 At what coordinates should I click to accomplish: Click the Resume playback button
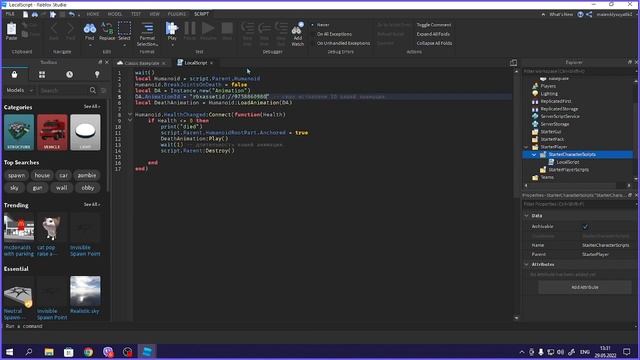208,28
